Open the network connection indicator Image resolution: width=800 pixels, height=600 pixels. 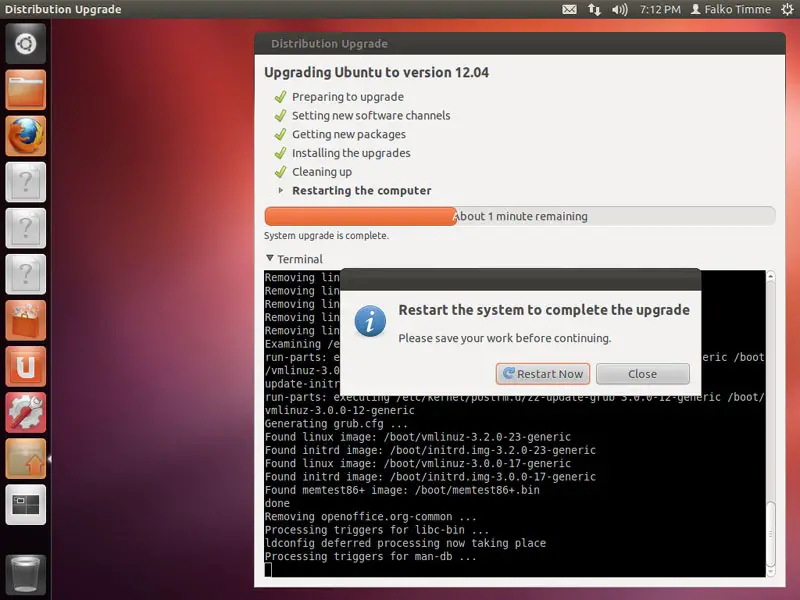pyautogui.click(x=594, y=9)
